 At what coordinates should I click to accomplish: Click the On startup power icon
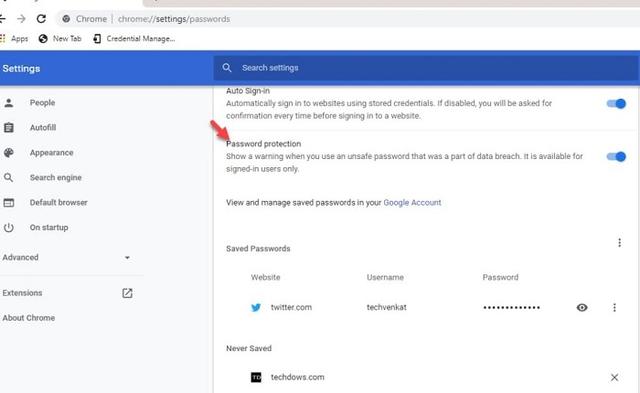coord(9,227)
